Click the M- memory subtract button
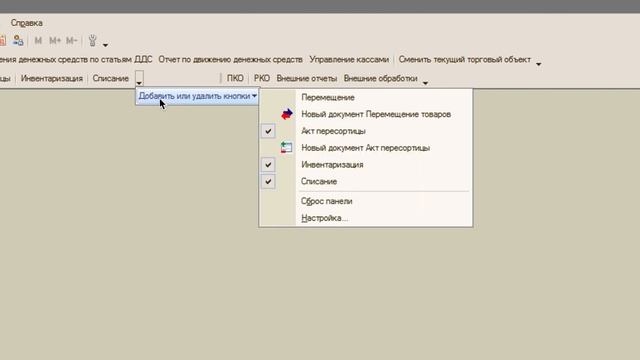640x360 pixels. [71, 40]
